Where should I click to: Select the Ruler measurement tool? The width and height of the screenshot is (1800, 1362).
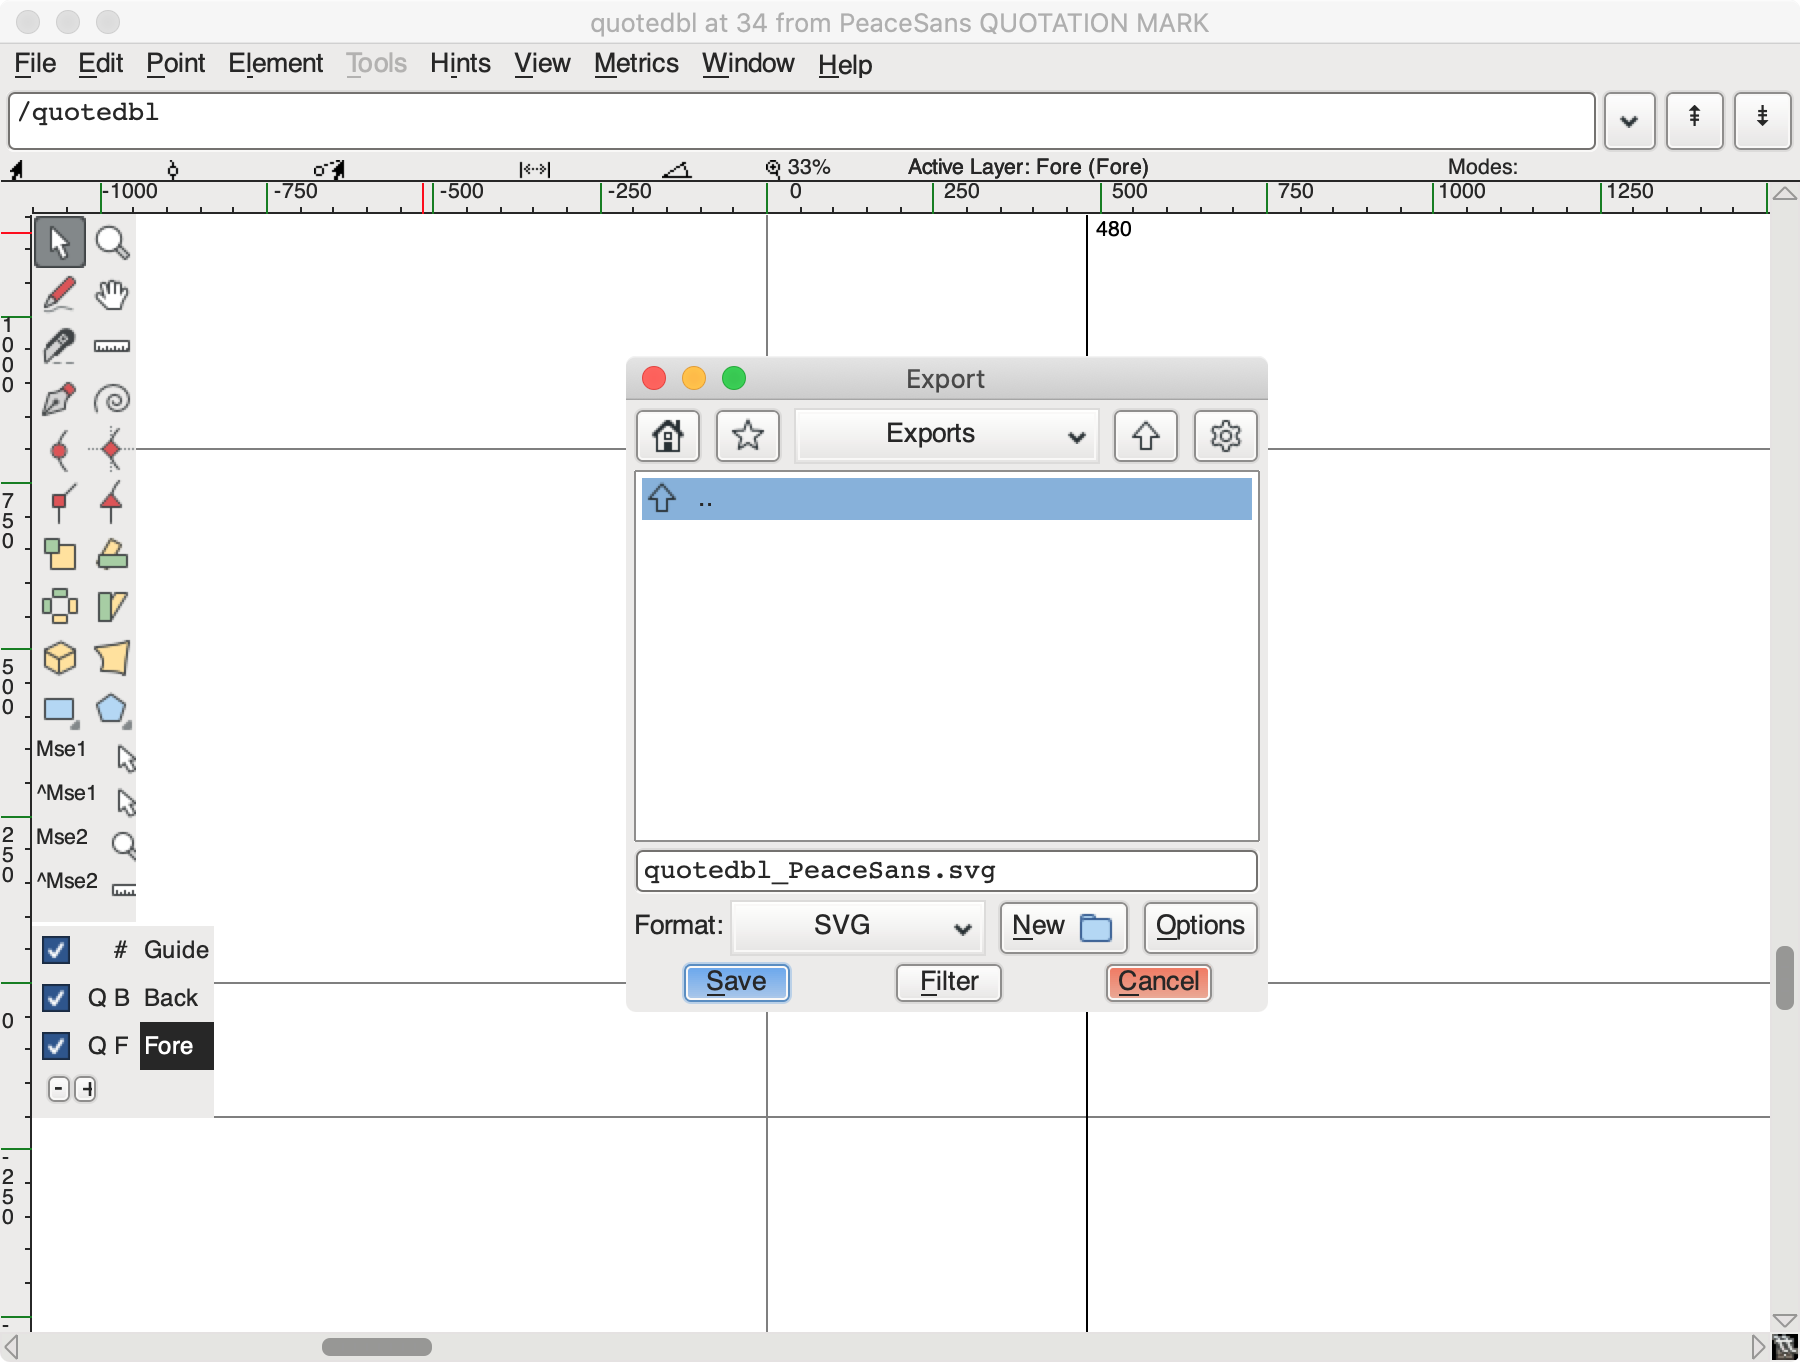tap(112, 346)
